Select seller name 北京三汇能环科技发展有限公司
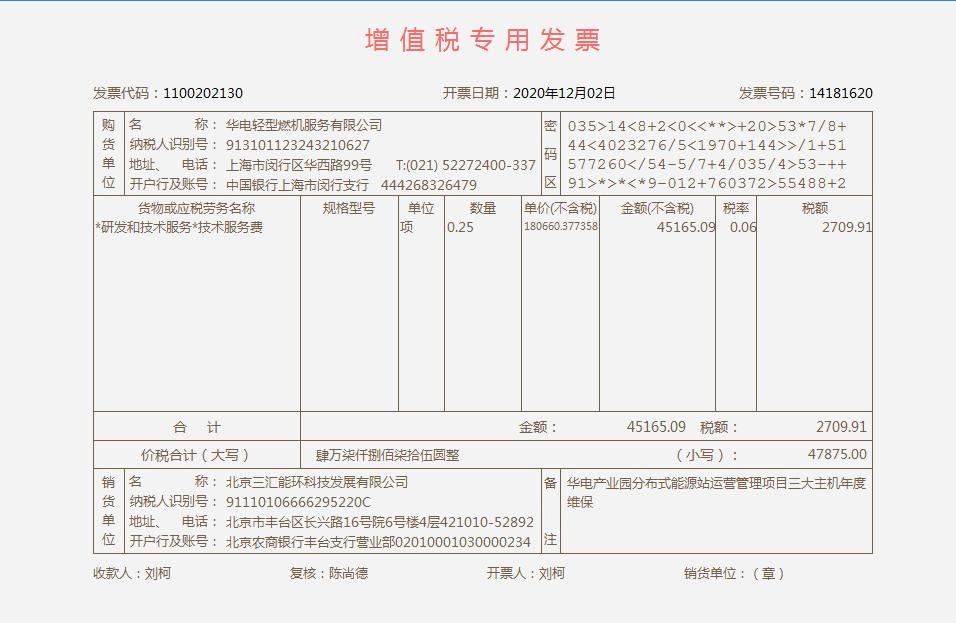The image size is (956, 623). pos(317,482)
